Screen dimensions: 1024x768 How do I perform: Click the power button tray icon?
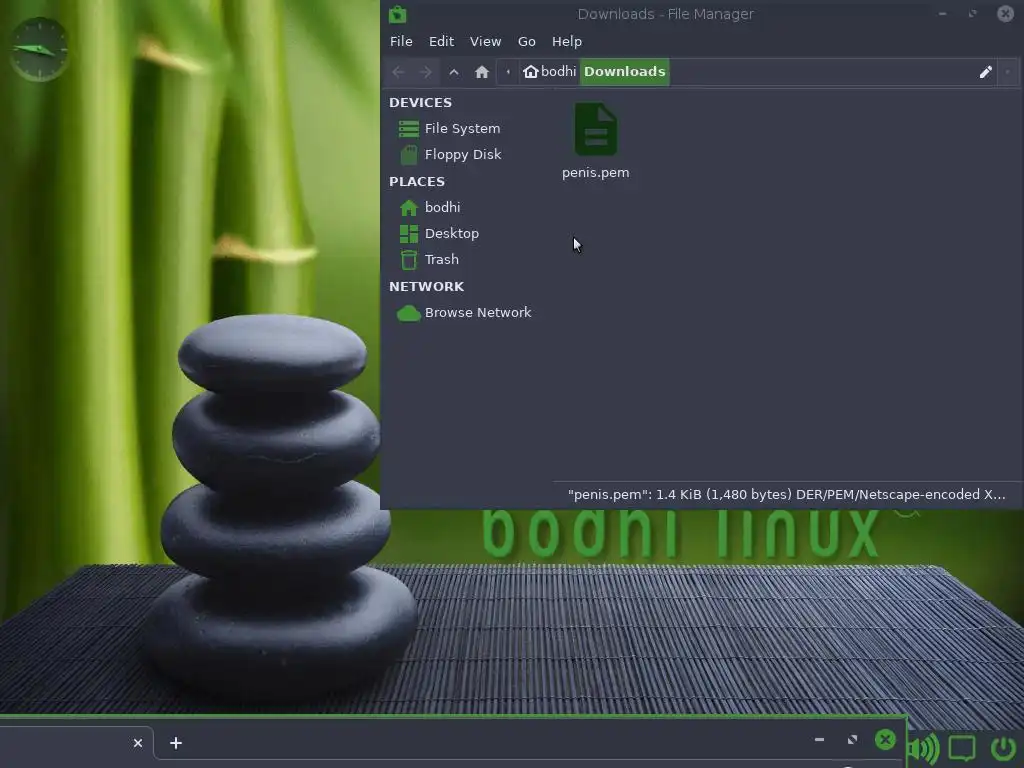1004,748
